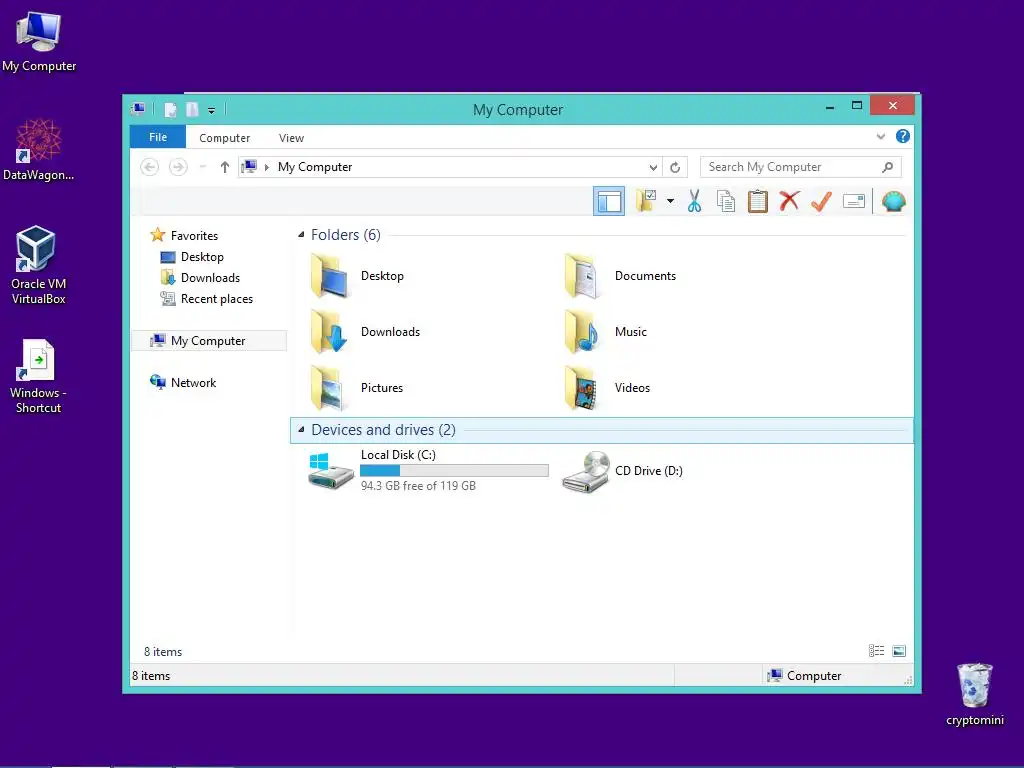Select Downloads under Favorites
The height and width of the screenshot is (768, 1024).
200,278
